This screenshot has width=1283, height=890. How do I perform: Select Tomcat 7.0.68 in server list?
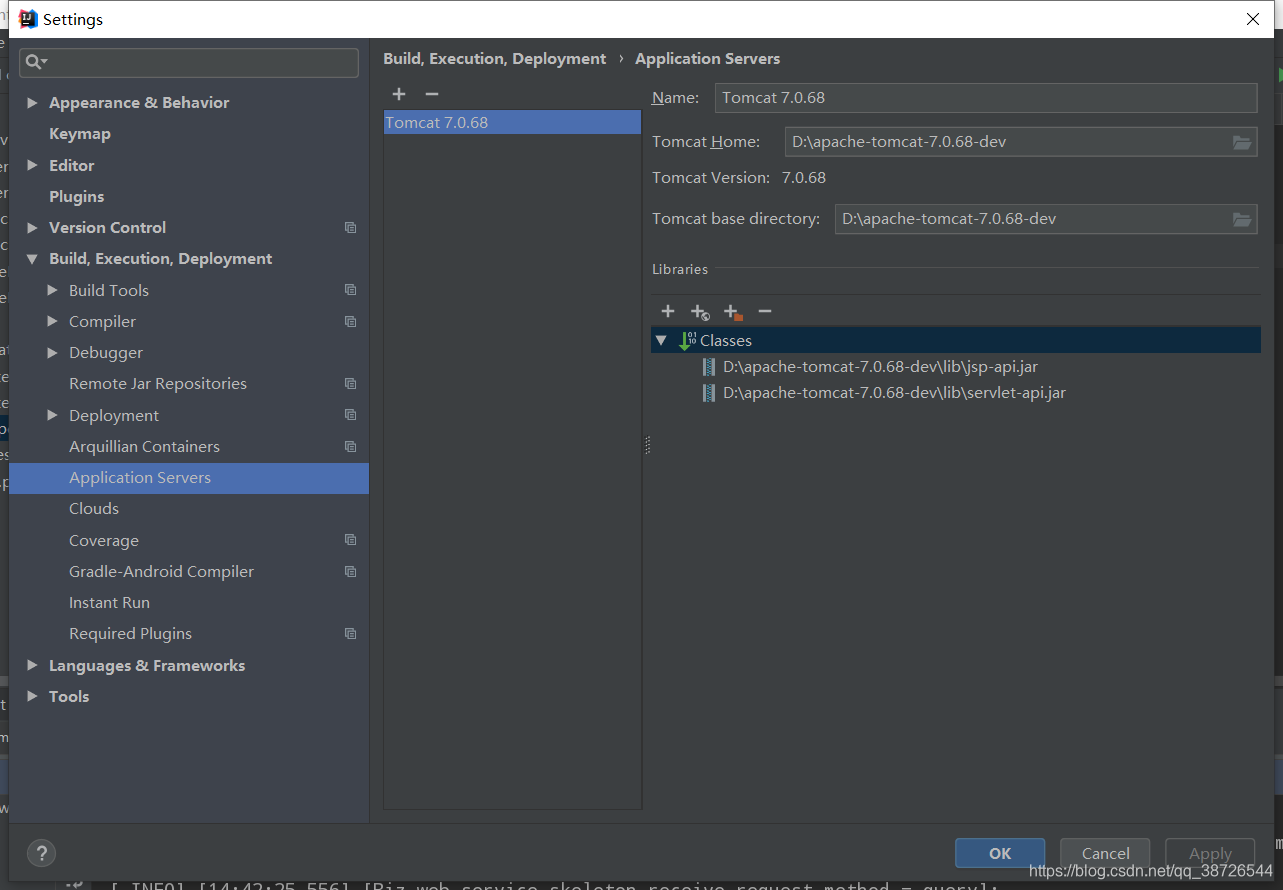512,123
